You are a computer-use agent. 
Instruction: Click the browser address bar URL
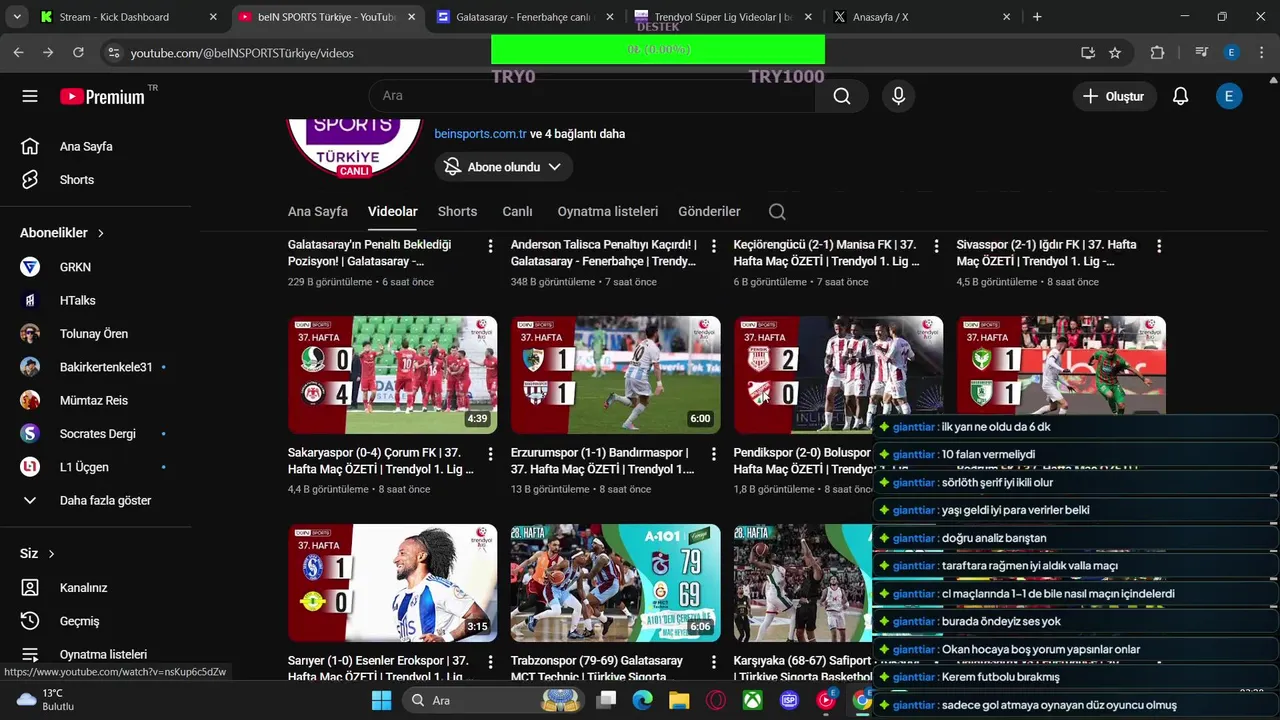coord(242,53)
